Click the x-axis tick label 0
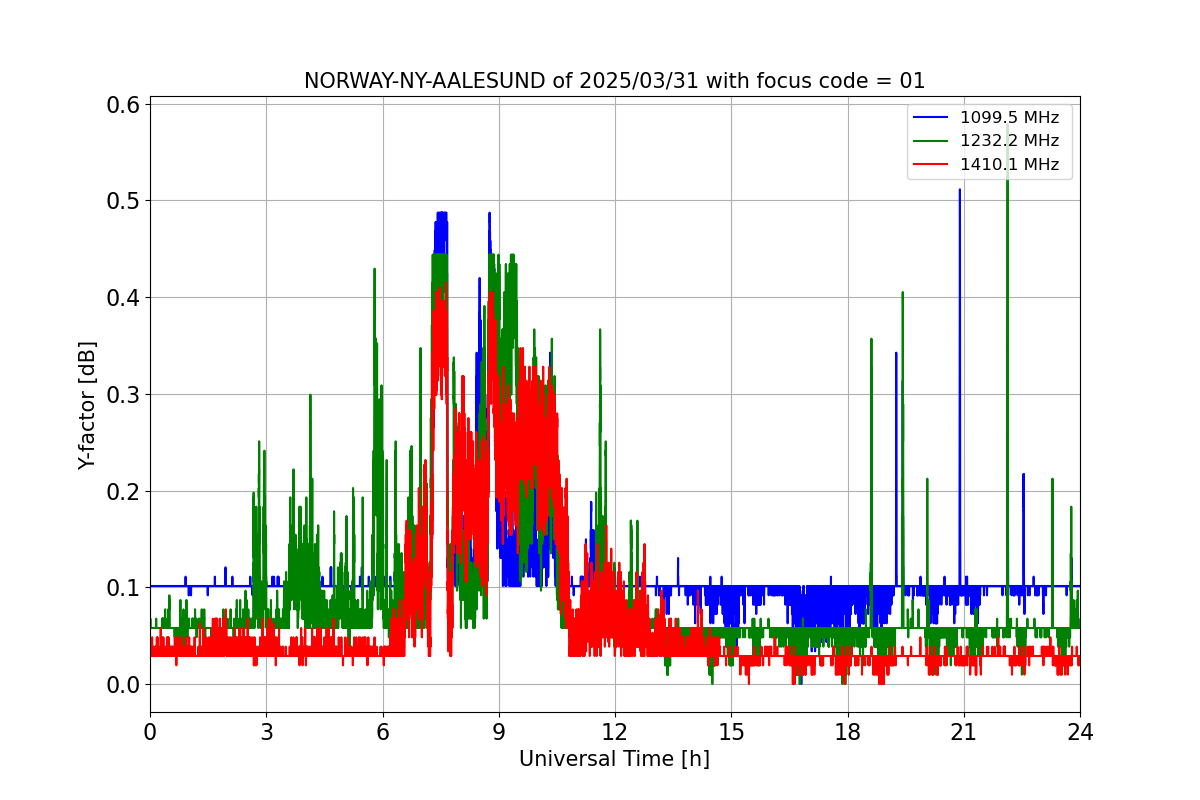This screenshot has height=800, width=1200. [150, 731]
